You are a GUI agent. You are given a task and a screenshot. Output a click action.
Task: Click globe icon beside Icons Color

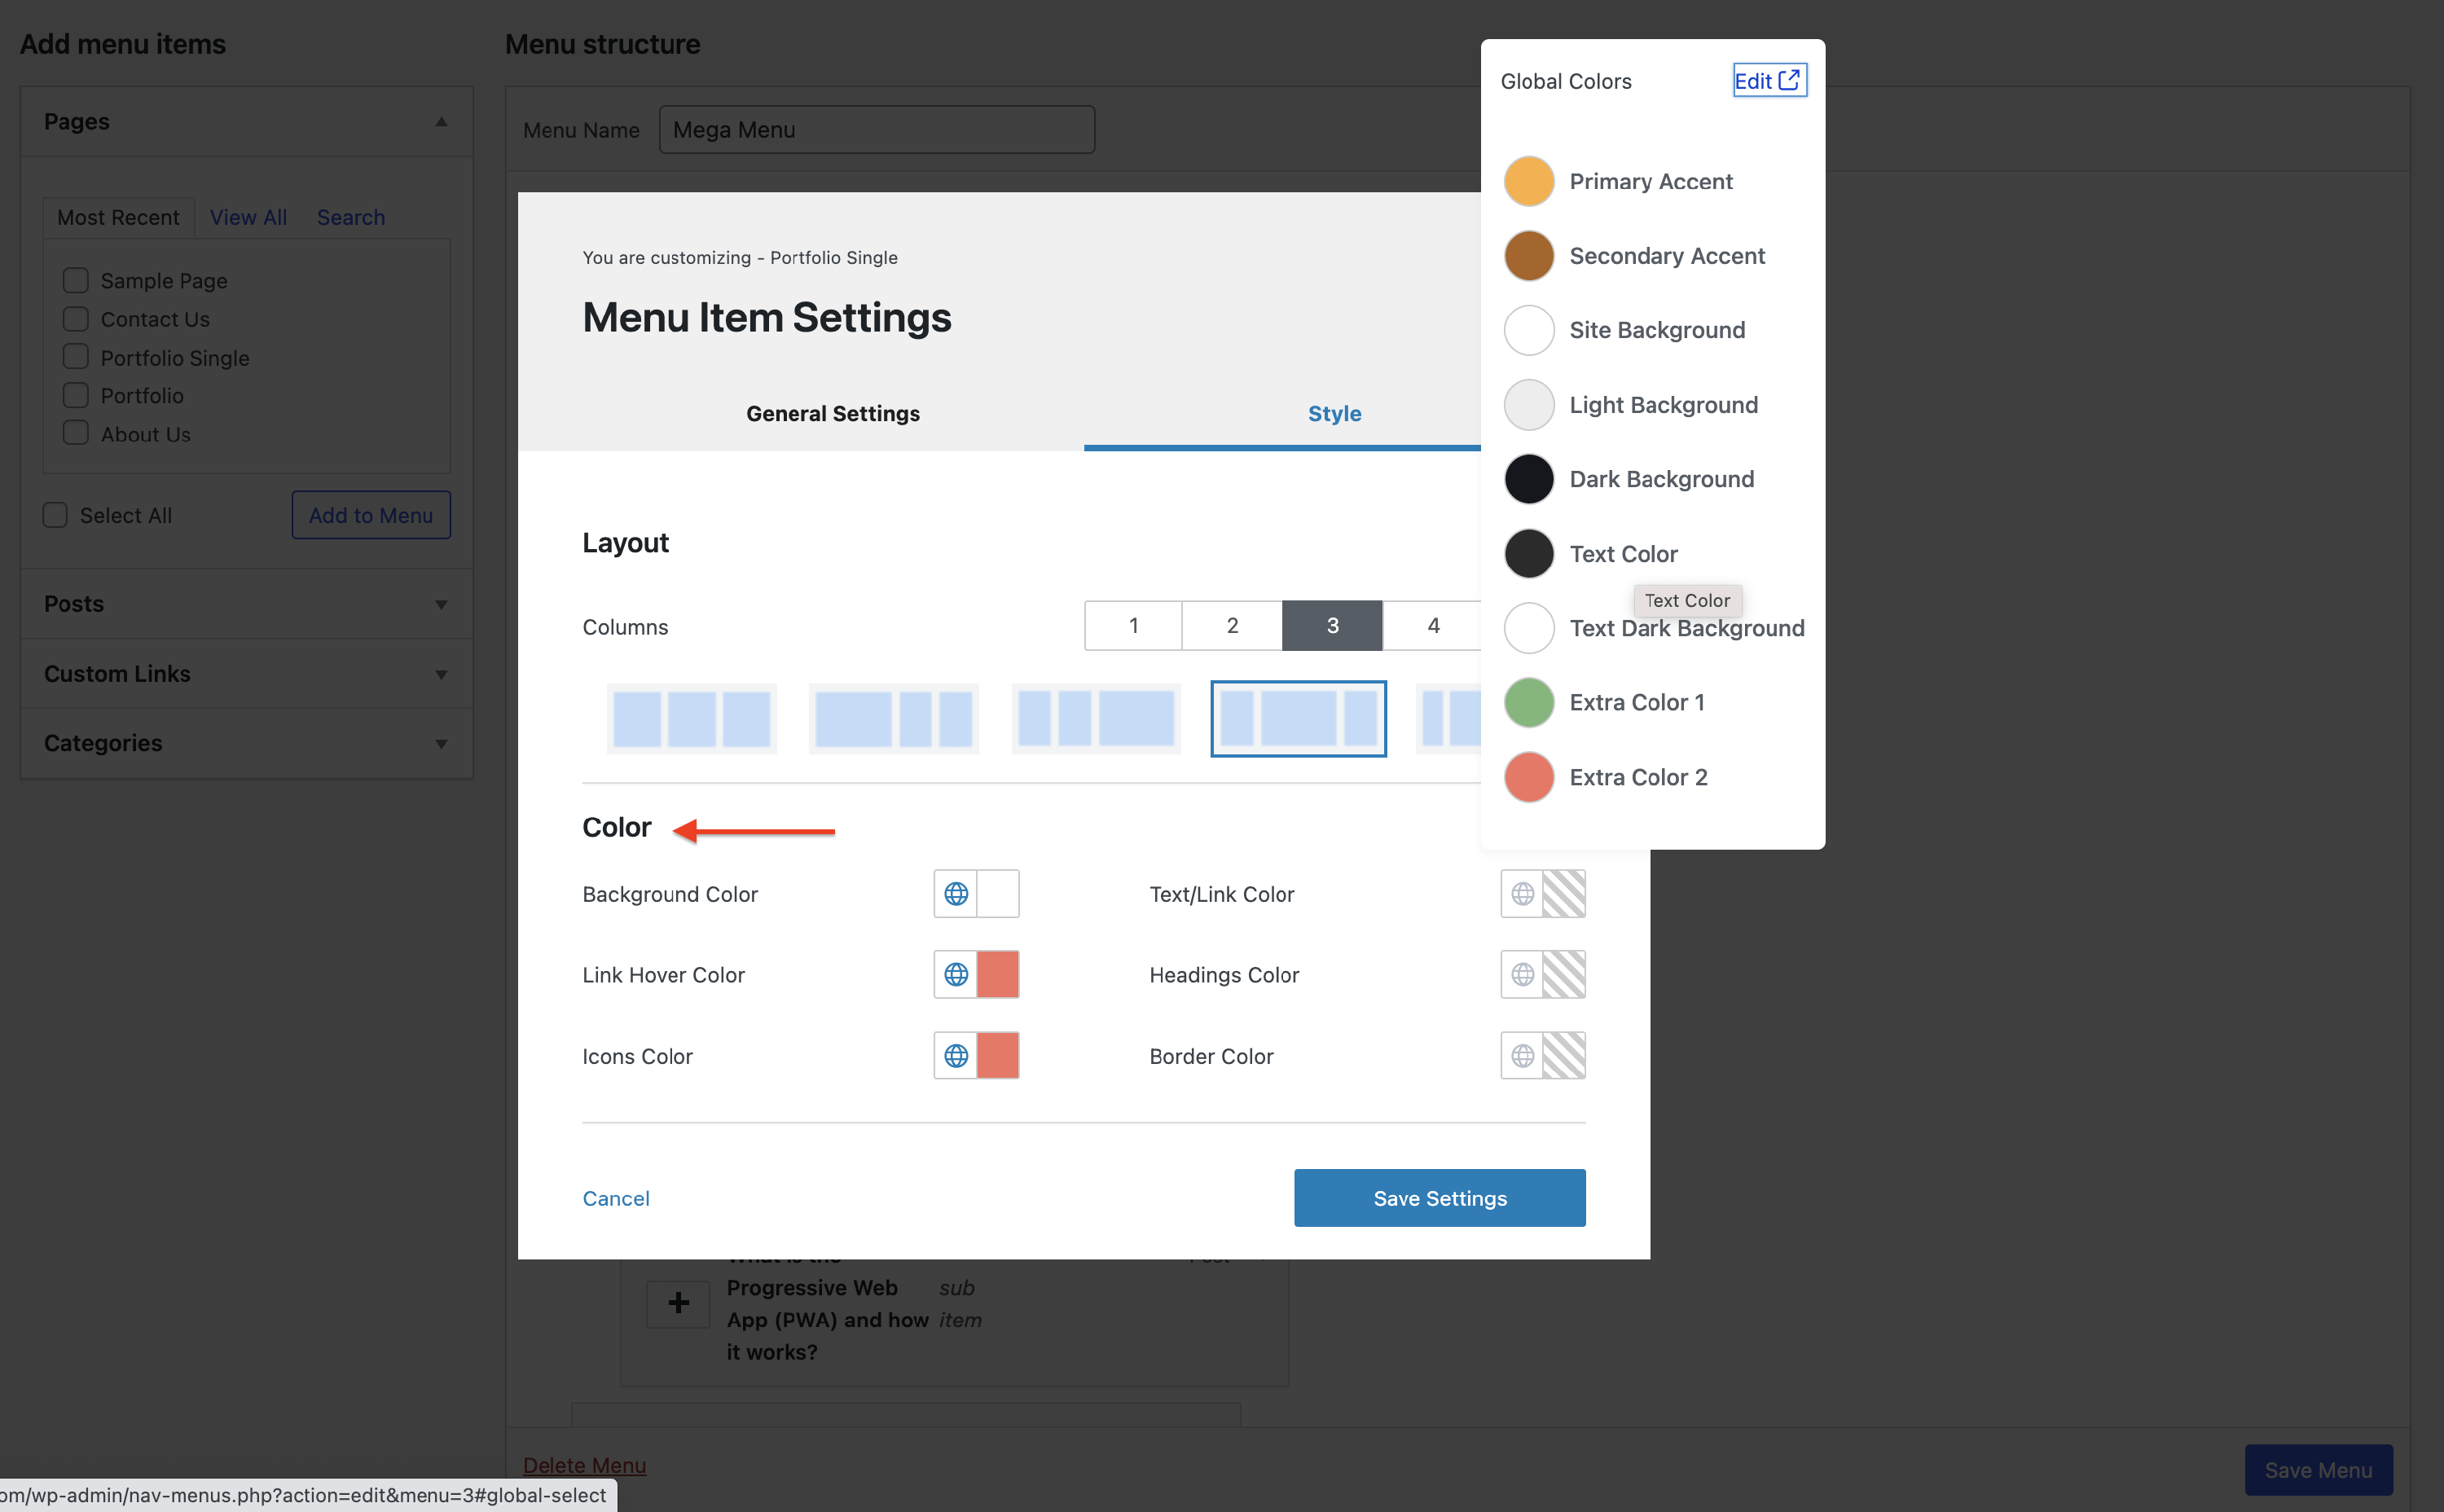(955, 1055)
